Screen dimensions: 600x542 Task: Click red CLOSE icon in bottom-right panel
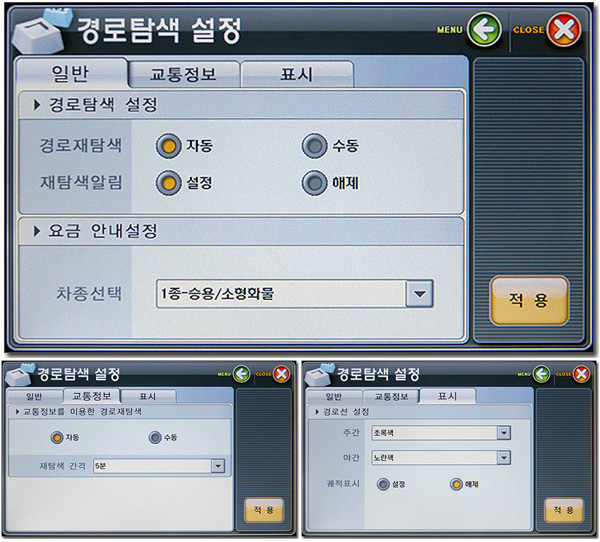tap(582, 374)
